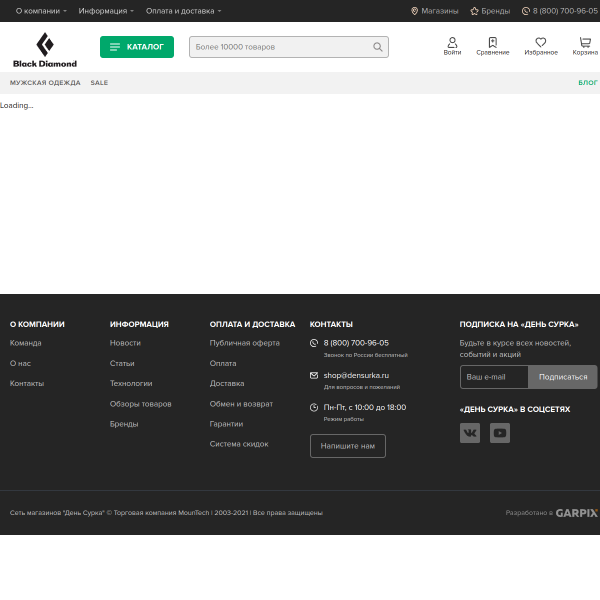The width and height of the screenshot is (600, 600).
Task: Open footer 'Контакты' link under О компании
Action: 27,383
